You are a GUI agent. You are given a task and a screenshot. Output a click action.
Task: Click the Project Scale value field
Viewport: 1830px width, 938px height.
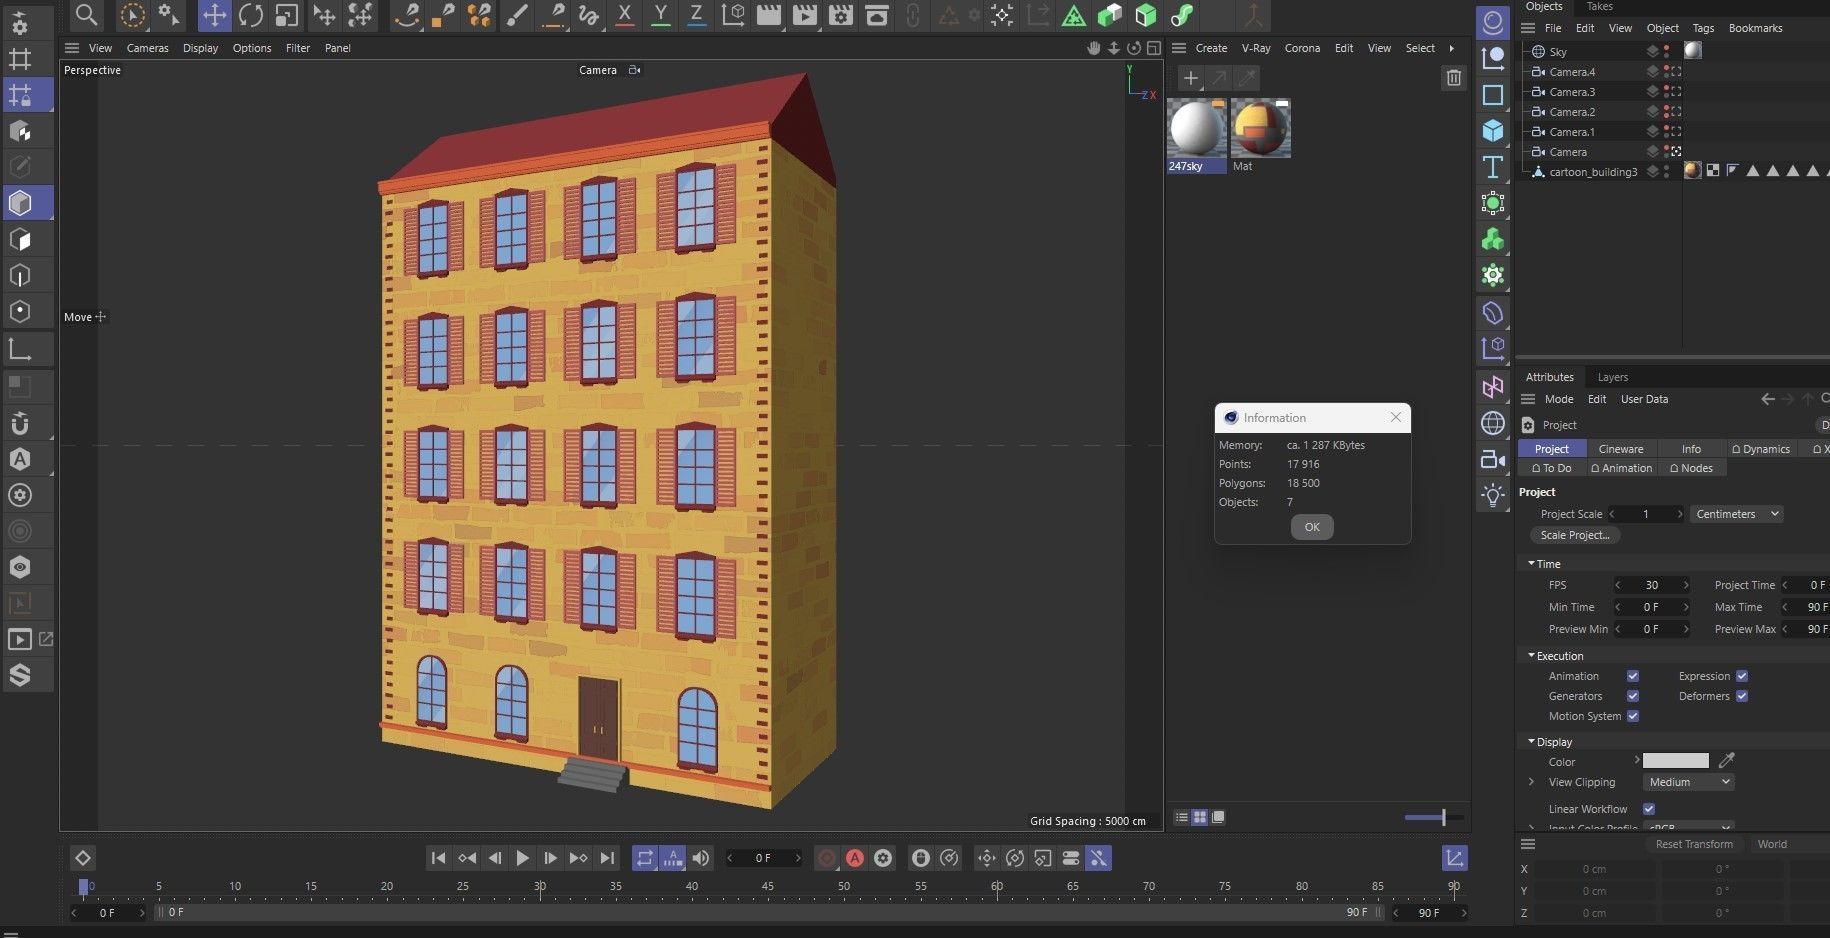coord(1646,514)
